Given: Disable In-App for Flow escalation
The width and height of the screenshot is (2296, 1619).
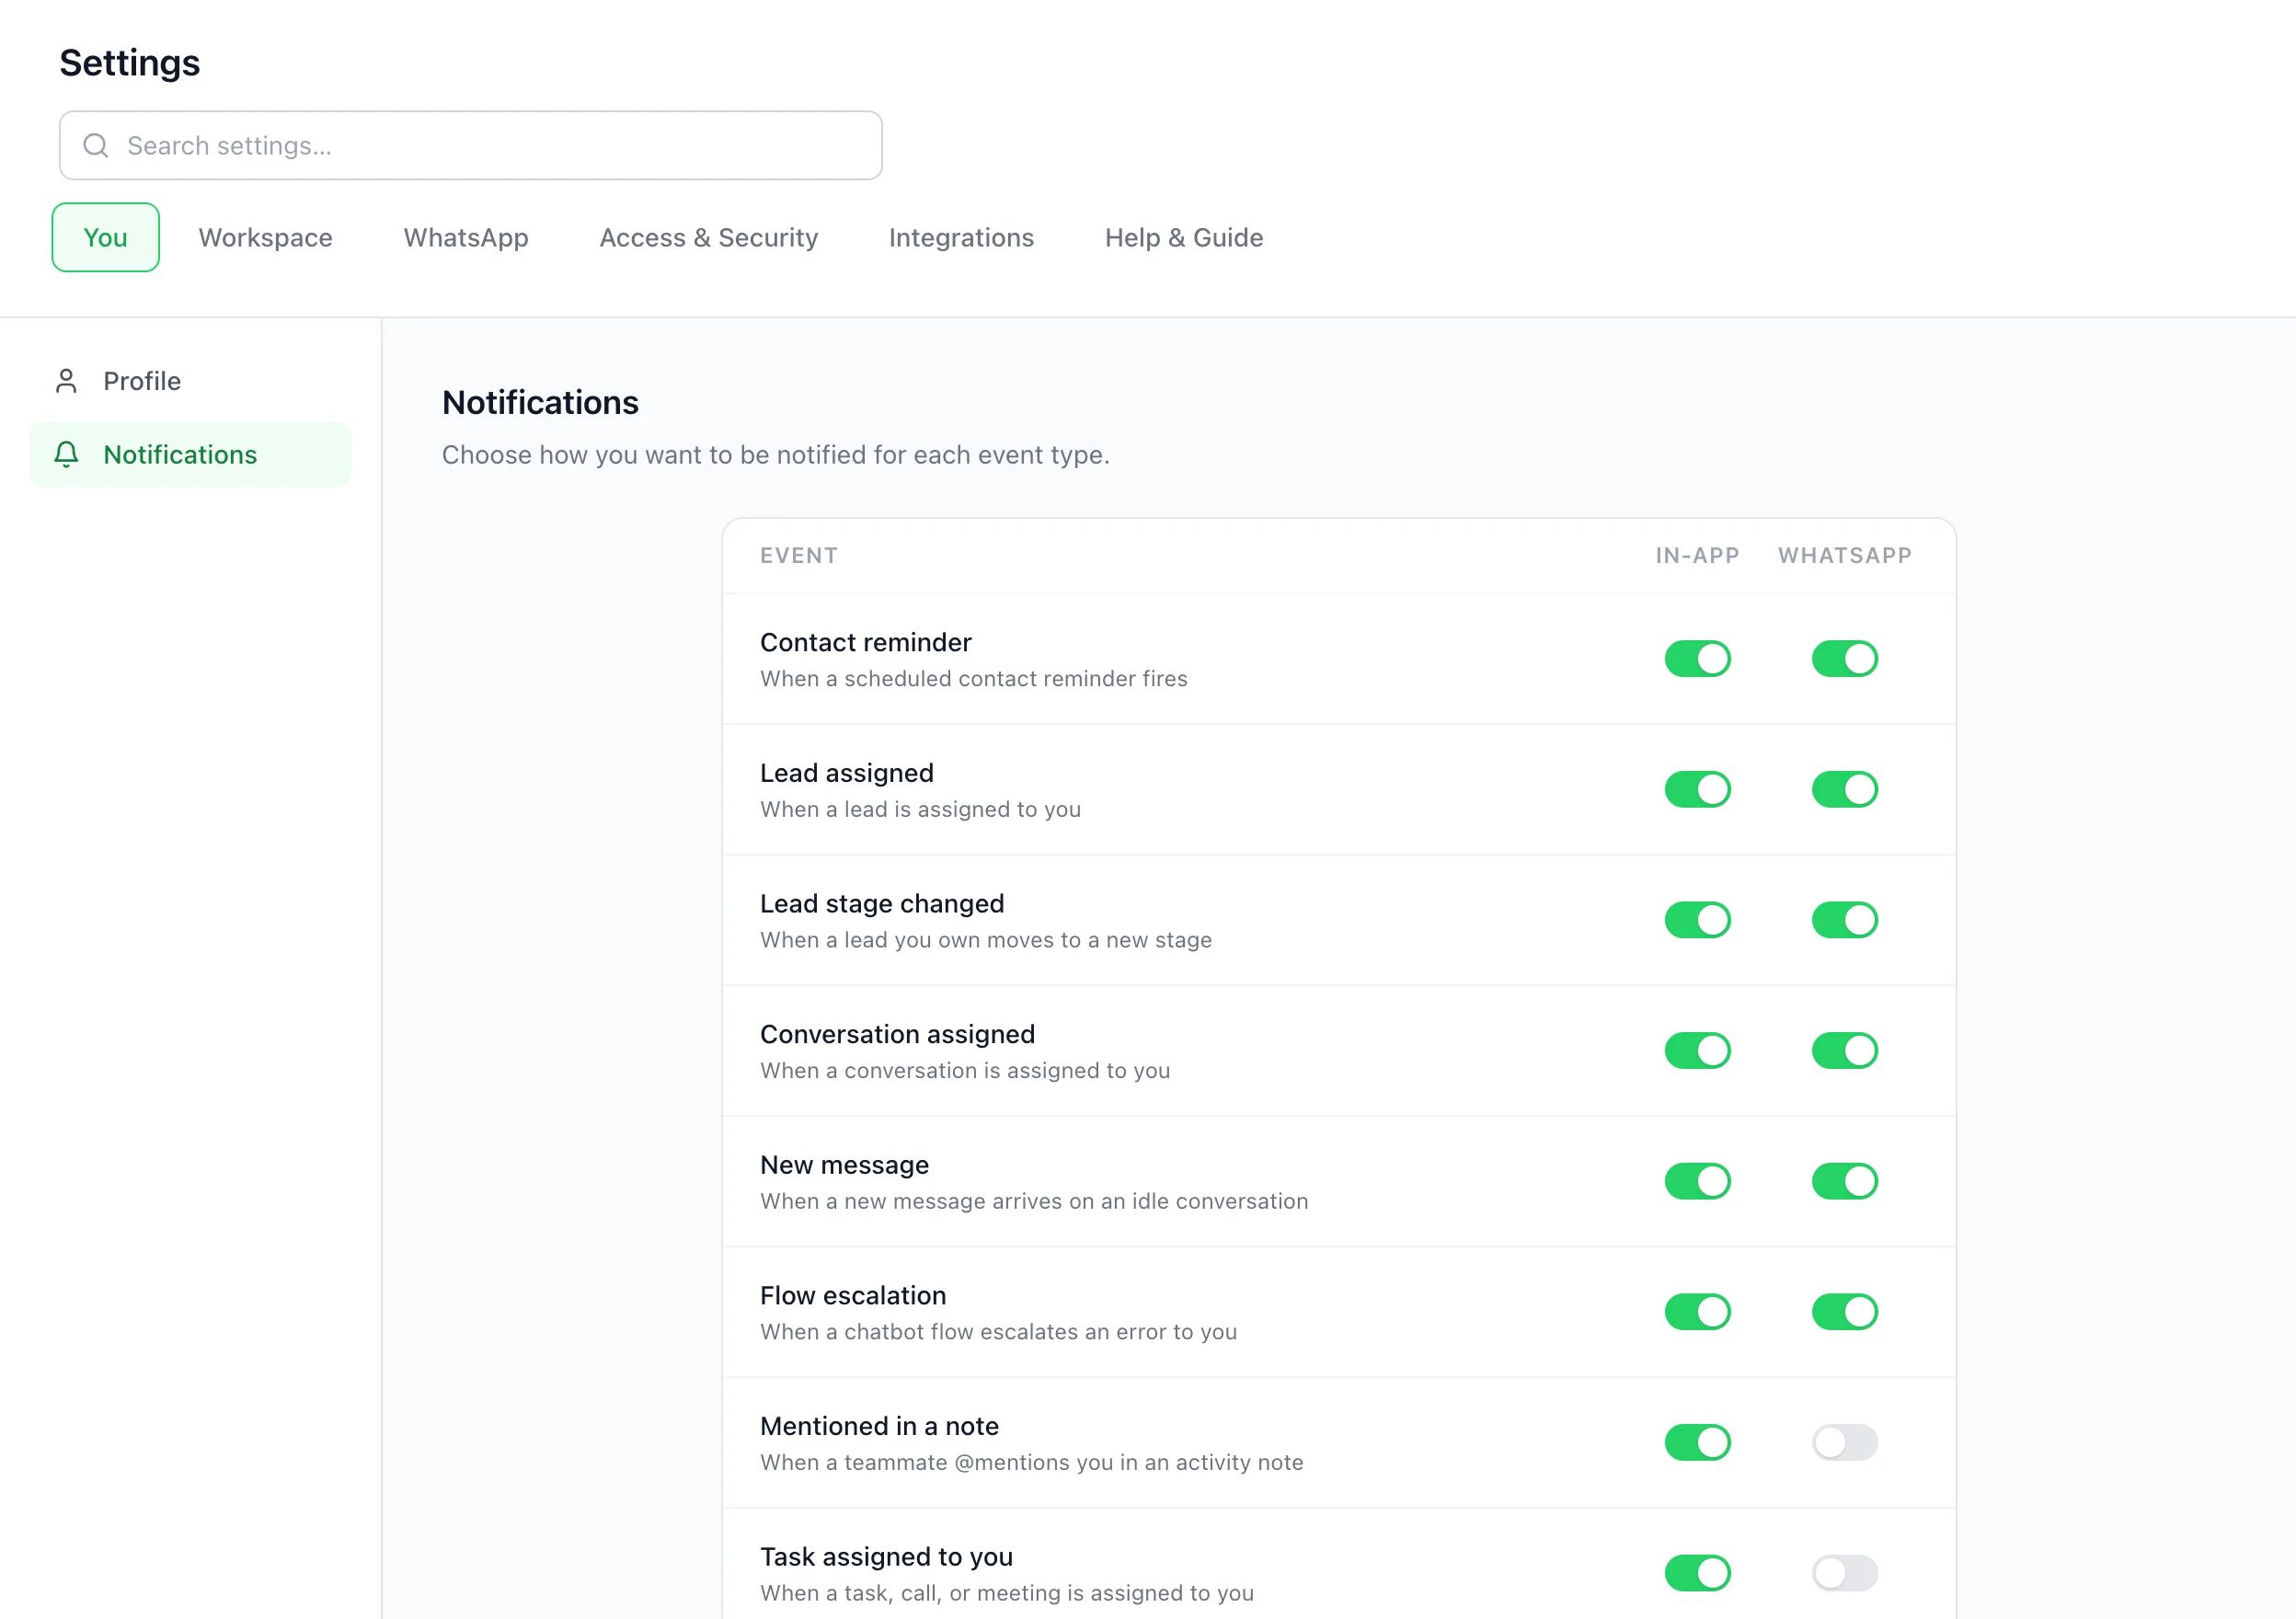Looking at the screenshot, I should [x=1697, y=1312].
